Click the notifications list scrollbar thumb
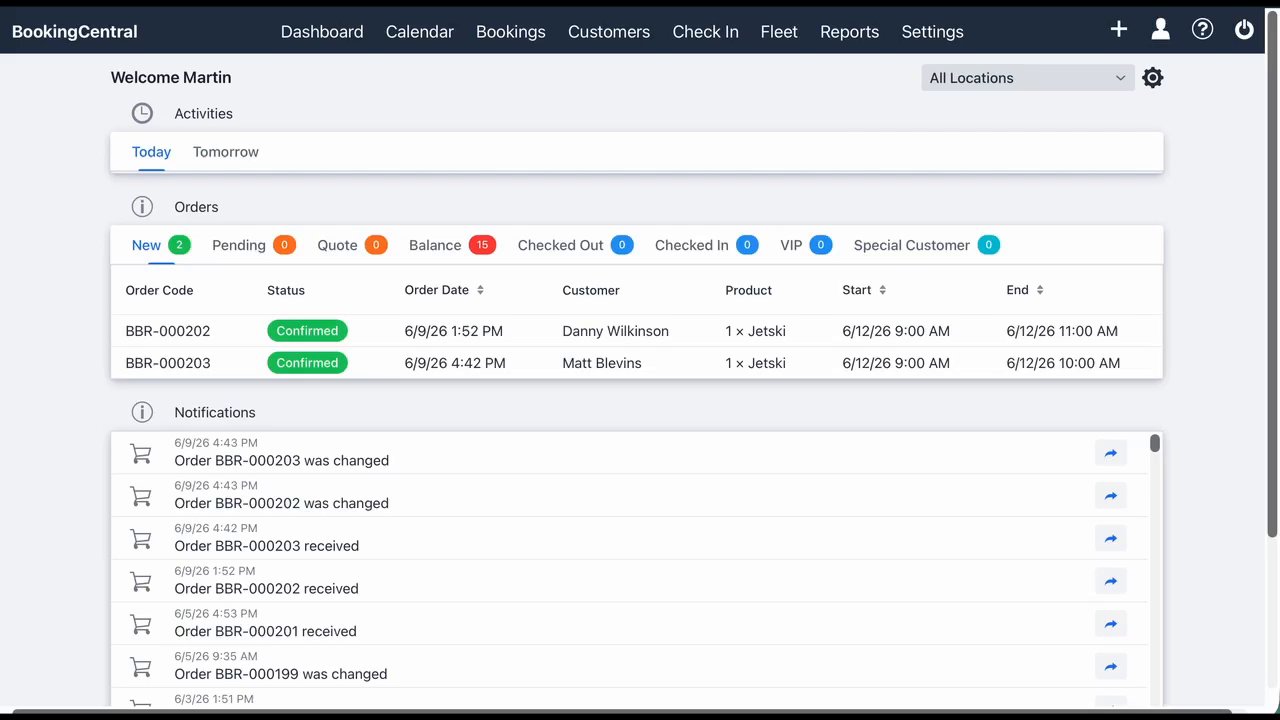Image resolution: width=1280 pixels, height=720 pixels. (x=1155, y=443)
